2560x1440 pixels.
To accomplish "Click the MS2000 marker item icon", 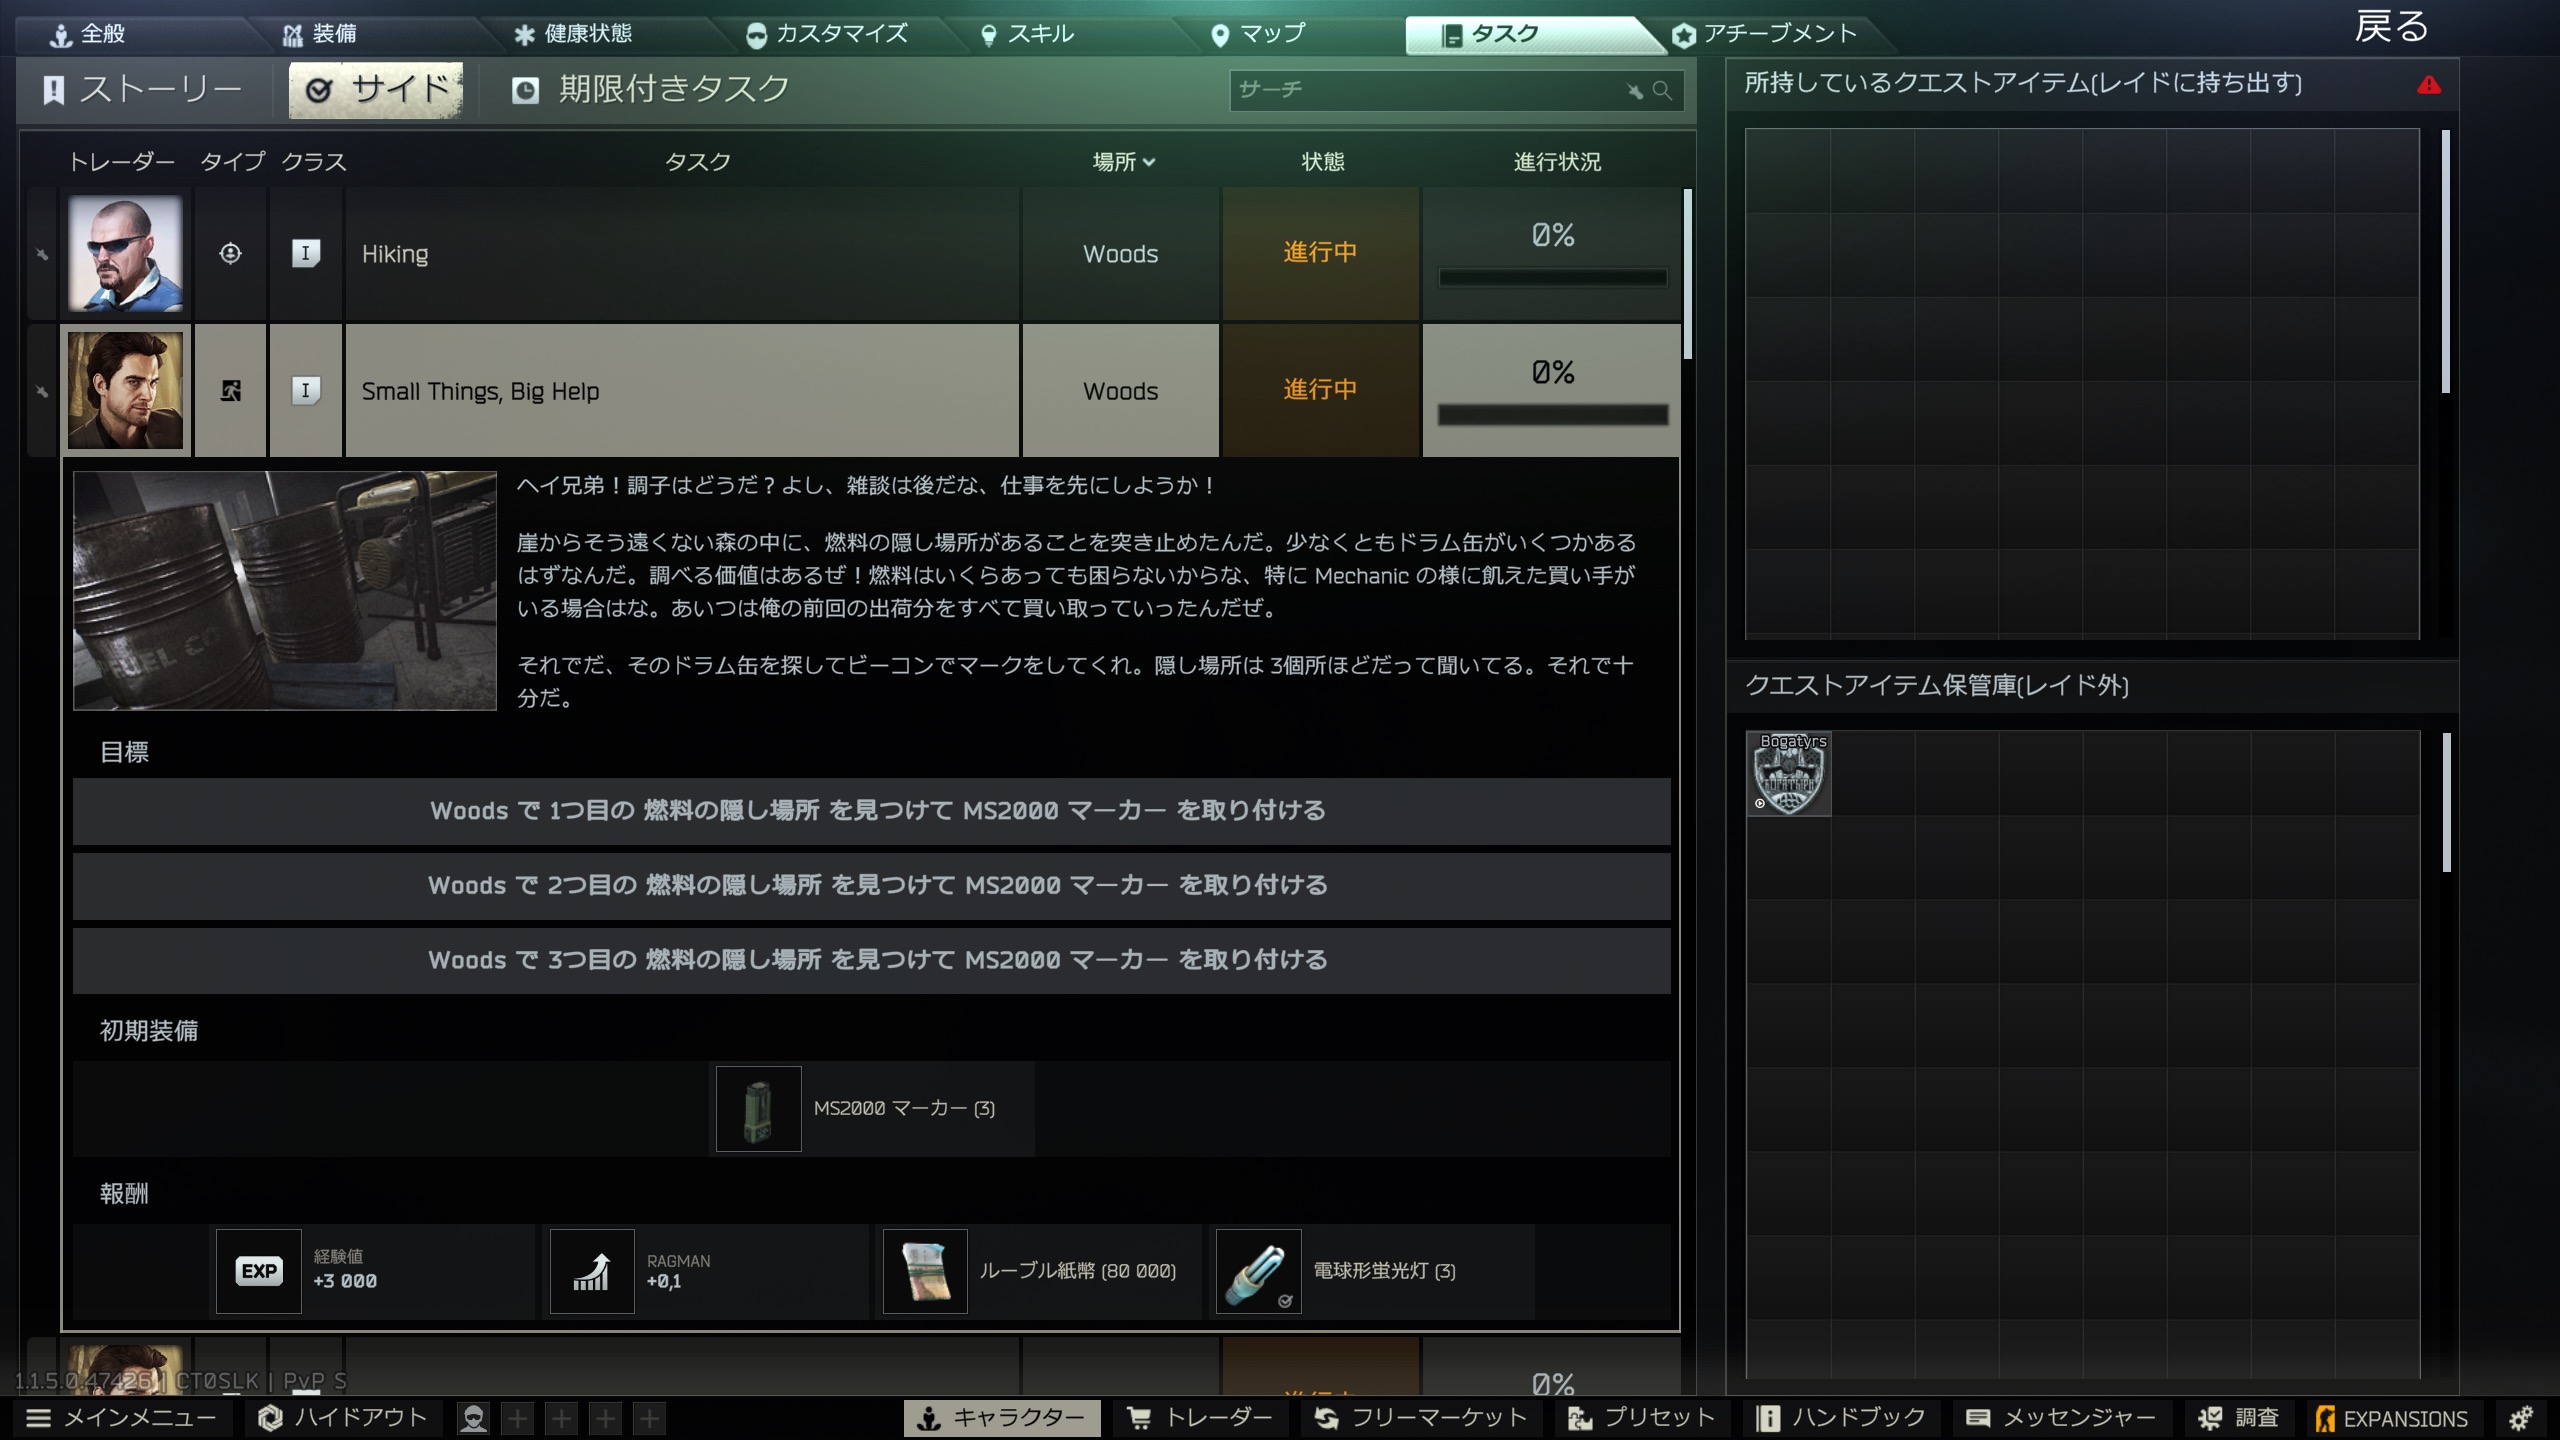I will click(x=758, y=1108).
